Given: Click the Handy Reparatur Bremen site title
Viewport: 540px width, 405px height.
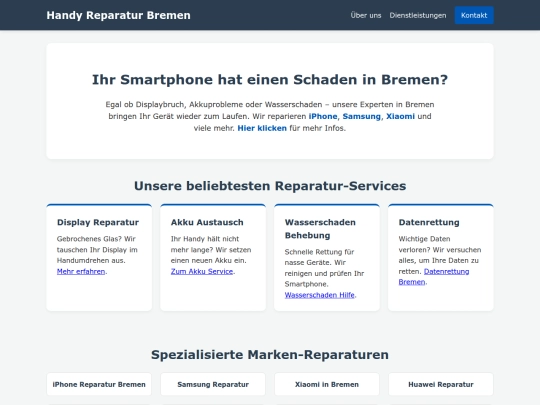Looking at the screenshot, I should tap(118, 15).
